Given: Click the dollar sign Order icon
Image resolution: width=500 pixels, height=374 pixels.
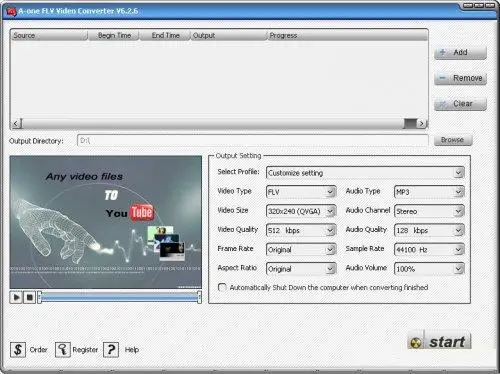Looking at the screenshot, I should 18,350.
